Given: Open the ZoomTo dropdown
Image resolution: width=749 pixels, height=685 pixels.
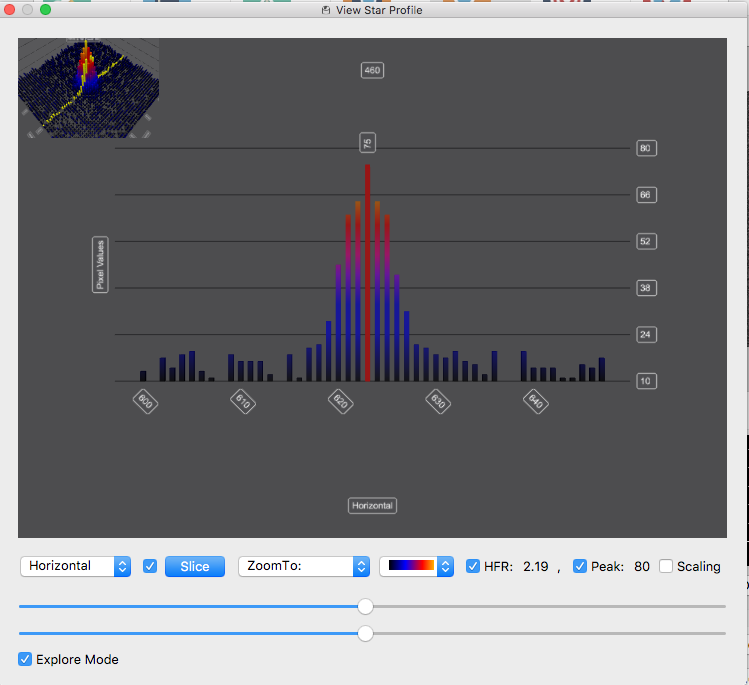Looking at the screenshot, I should (x=304, y=567).
